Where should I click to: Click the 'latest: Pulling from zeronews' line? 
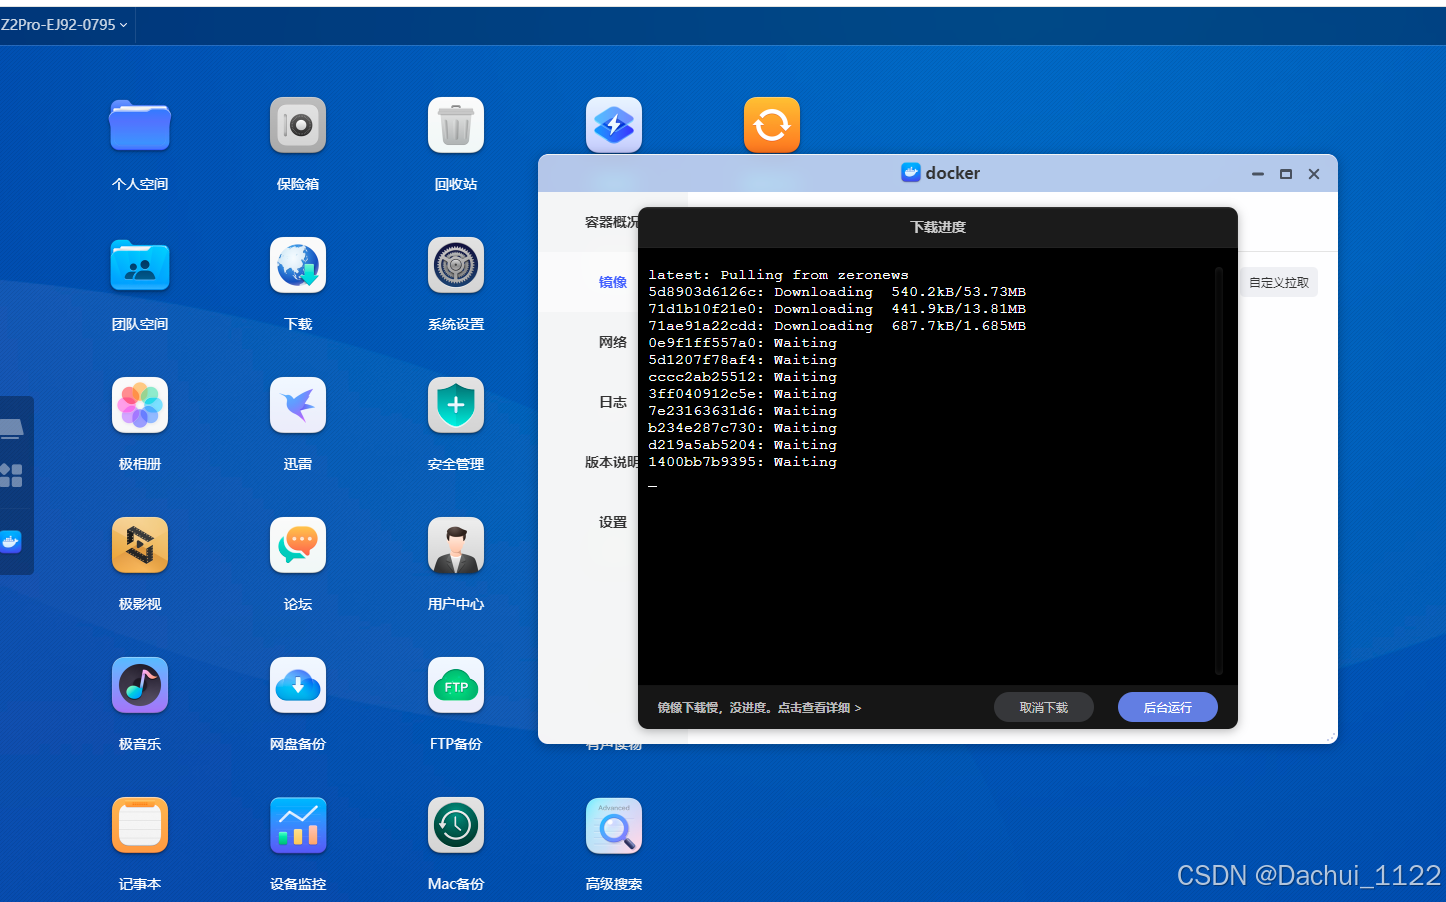(778, 275)
